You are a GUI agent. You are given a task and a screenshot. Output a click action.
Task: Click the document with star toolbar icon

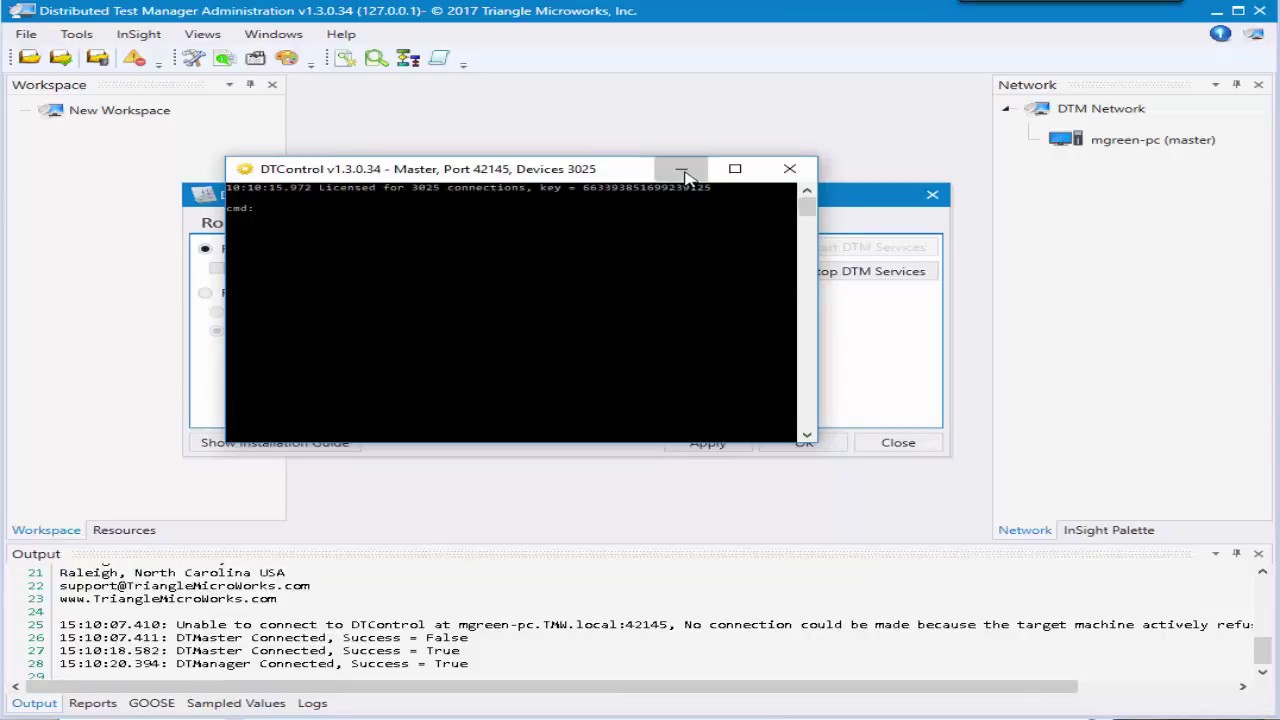point(345,59)
